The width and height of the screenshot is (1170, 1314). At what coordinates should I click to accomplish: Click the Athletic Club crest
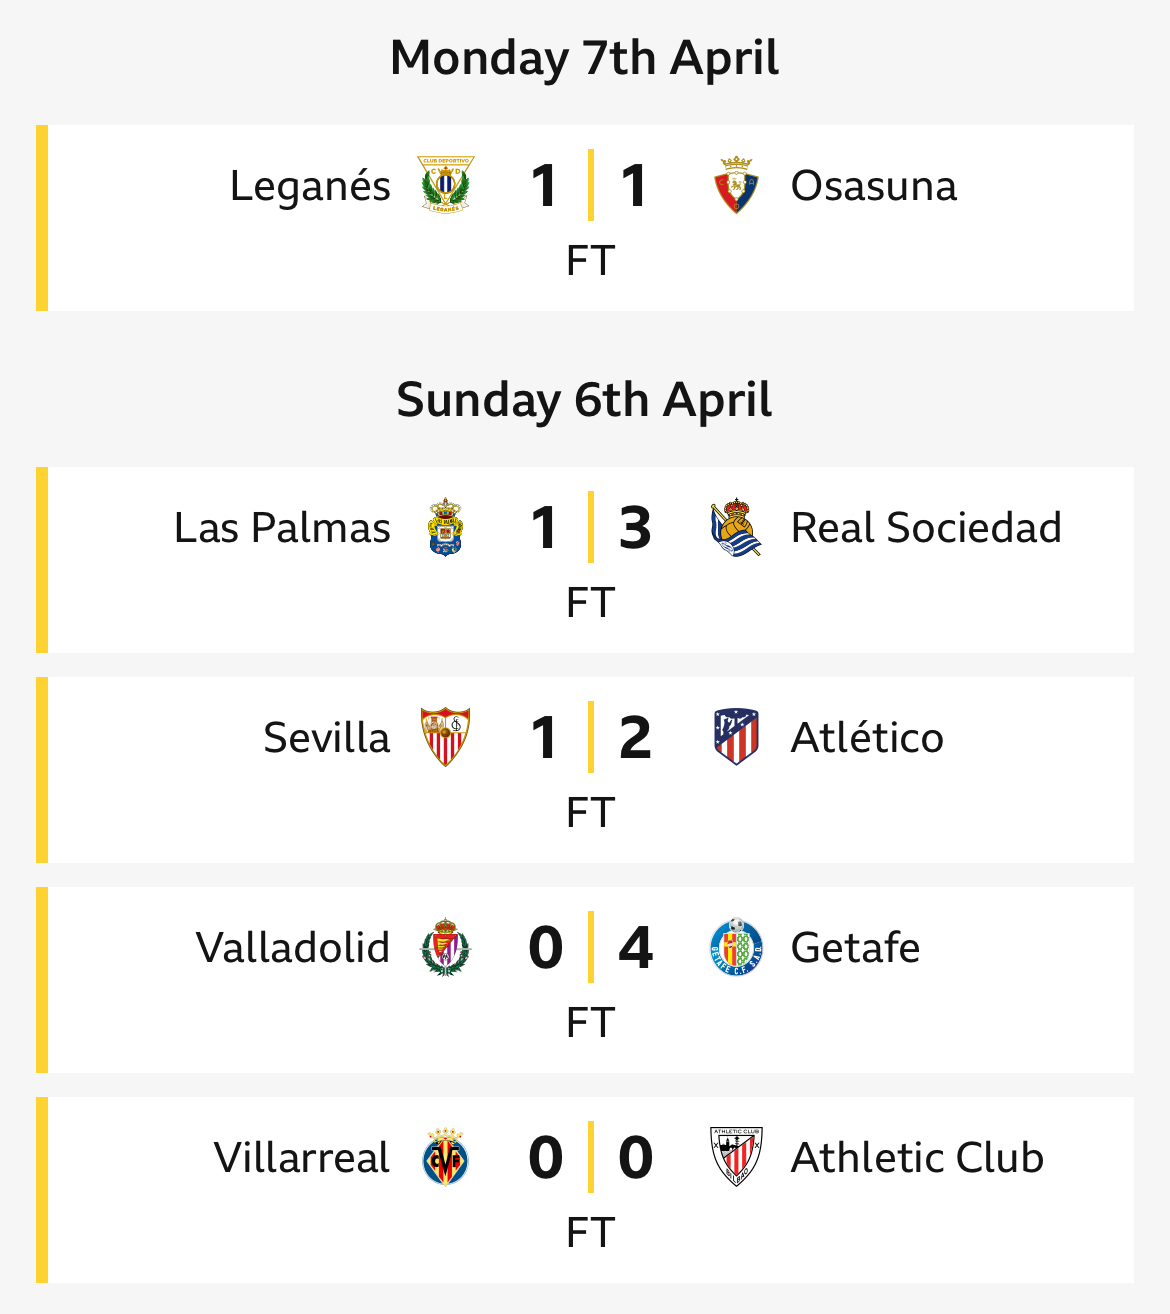click(736, 1157)
